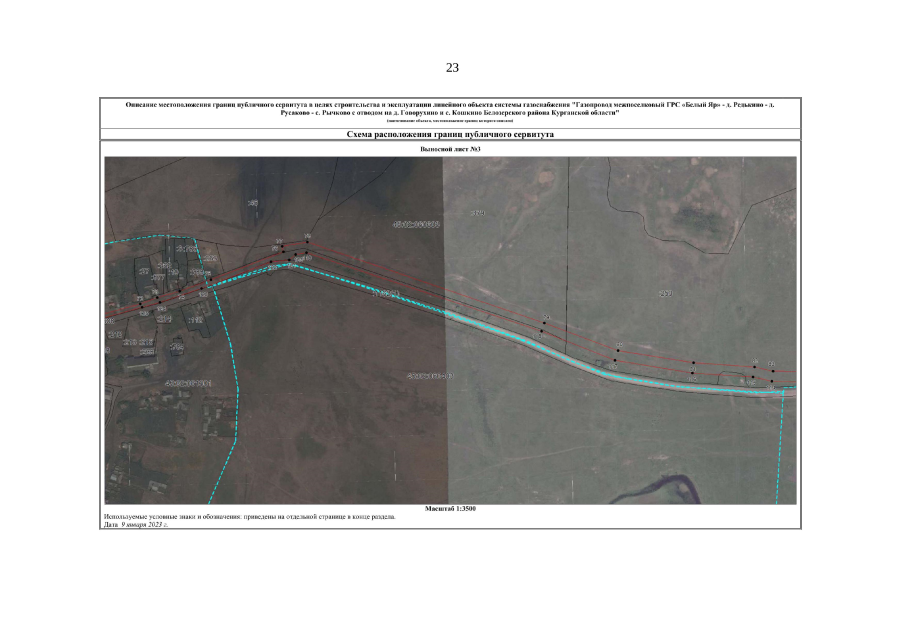This screenshot has width=905, height=640.
Task: Select the document title paragraph about "Газопровод межпоселковый"
Action: (450, 108)
